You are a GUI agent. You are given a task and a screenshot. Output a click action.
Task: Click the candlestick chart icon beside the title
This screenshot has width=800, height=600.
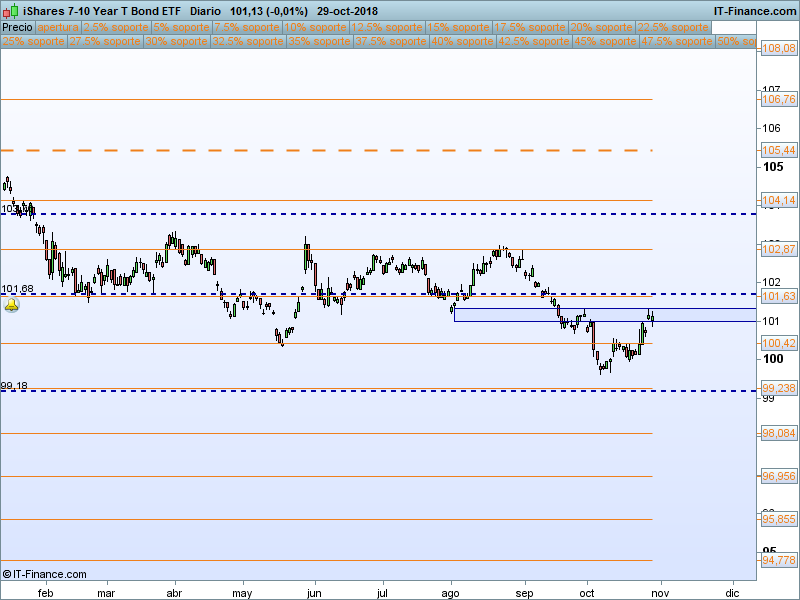(x=10, y=10)
